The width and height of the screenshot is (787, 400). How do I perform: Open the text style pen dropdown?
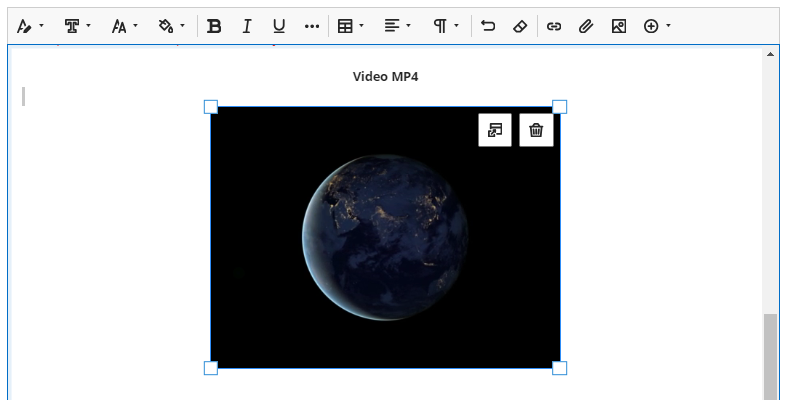pyautogui.click(x=30, y=27)
